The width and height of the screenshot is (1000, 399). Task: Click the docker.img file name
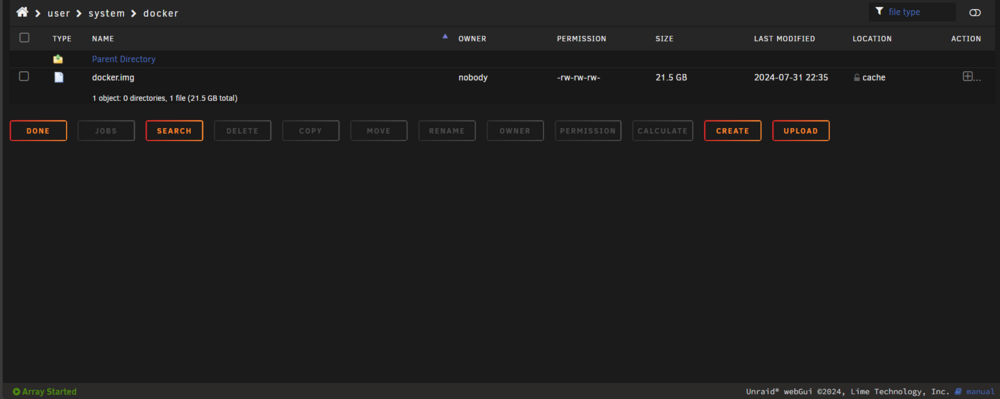[x=113, y=78]
